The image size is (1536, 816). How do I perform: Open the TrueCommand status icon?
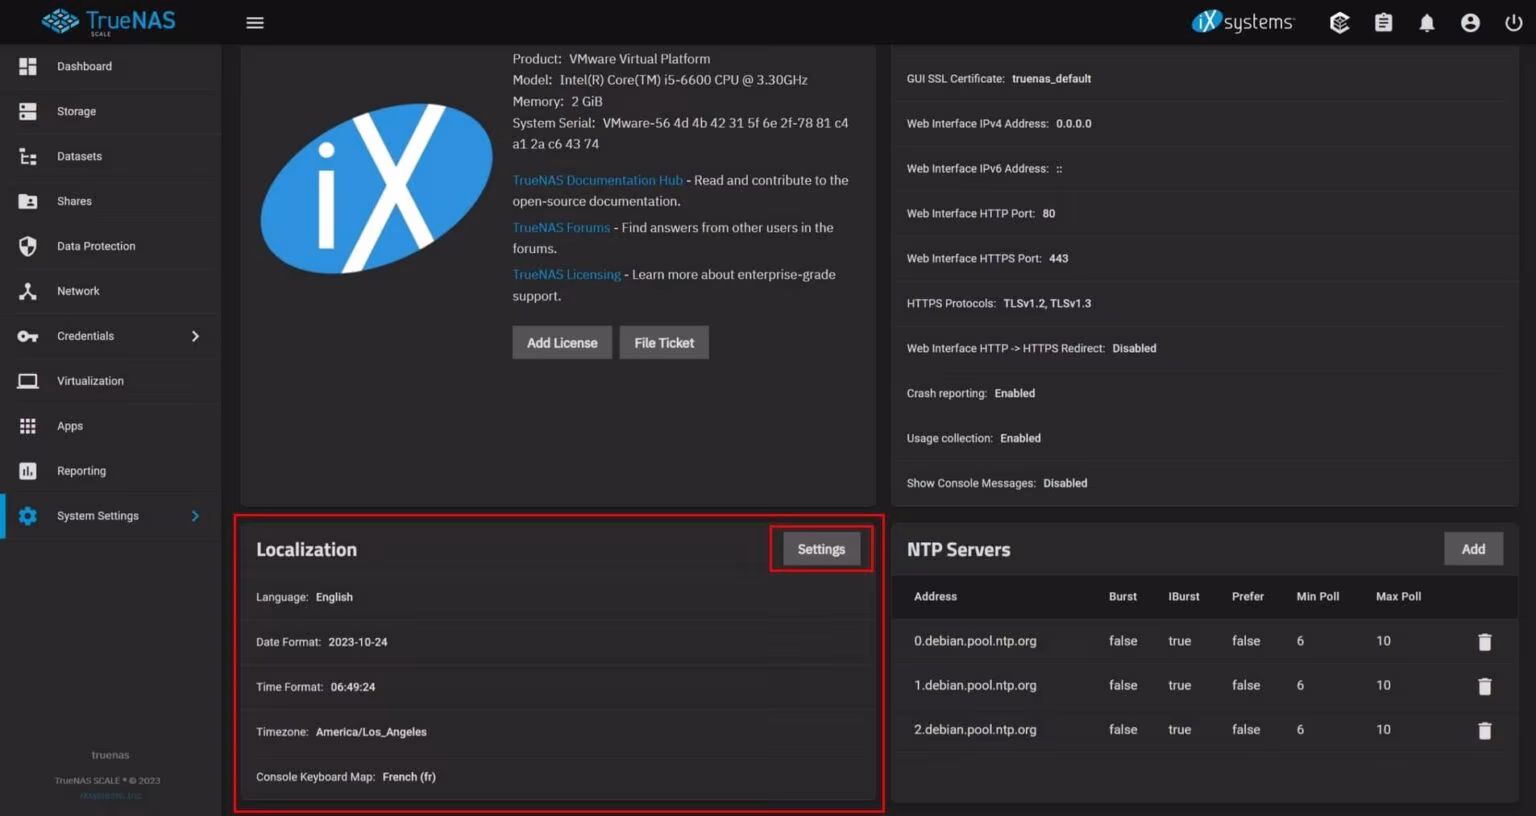pyautogui.click(x=1340, y=23)
